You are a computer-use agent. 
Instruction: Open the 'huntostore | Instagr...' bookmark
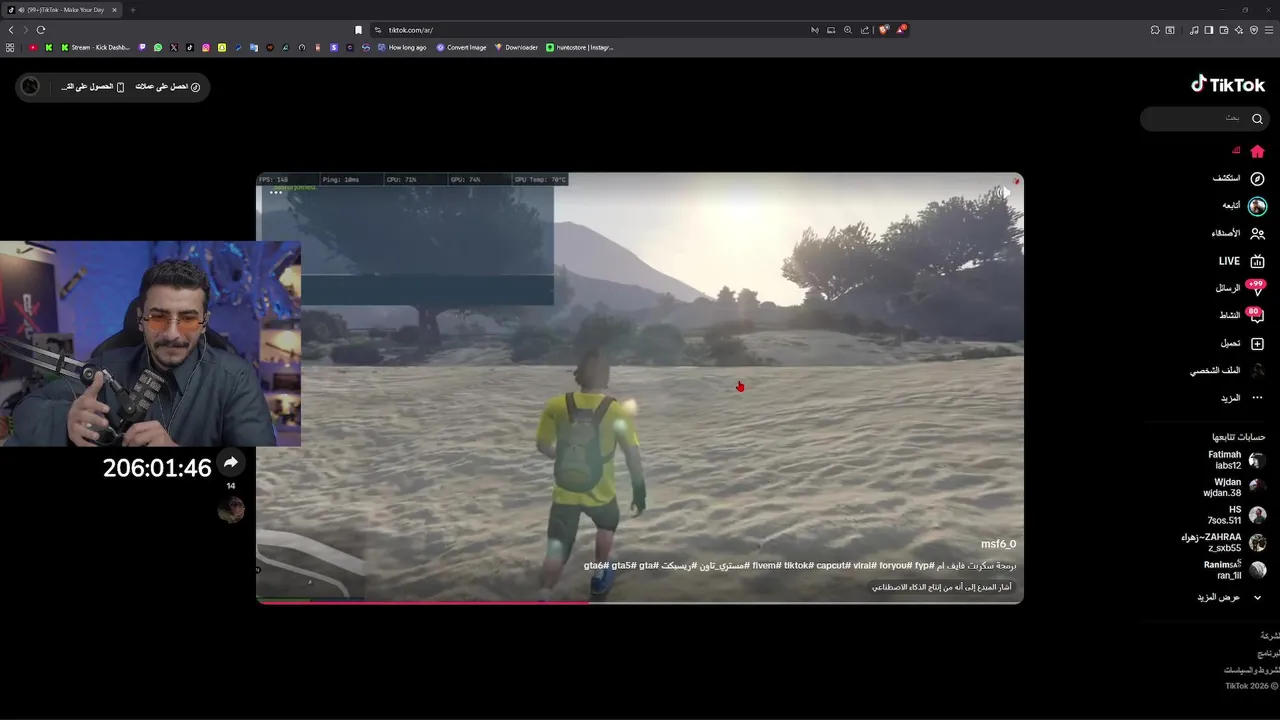tap(580, 47)
